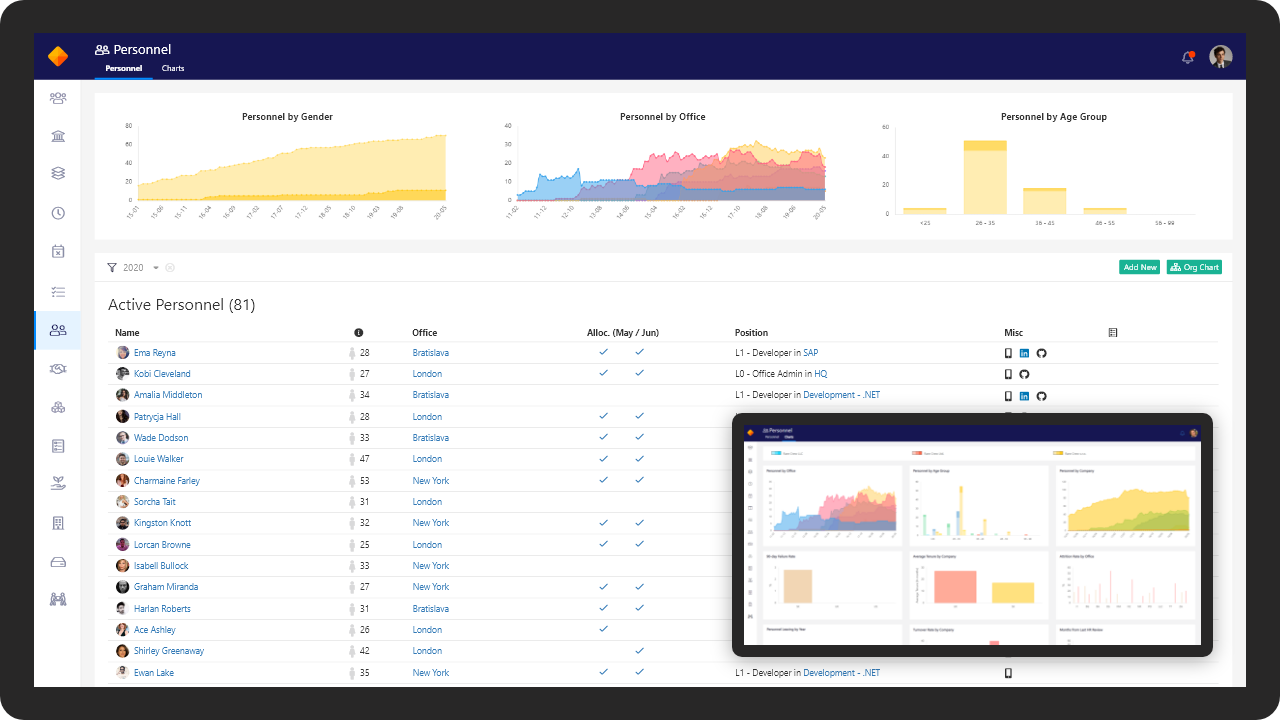
Task: Click Kobi Cleveland's mobile phone icon
Action: (1008, 374)
